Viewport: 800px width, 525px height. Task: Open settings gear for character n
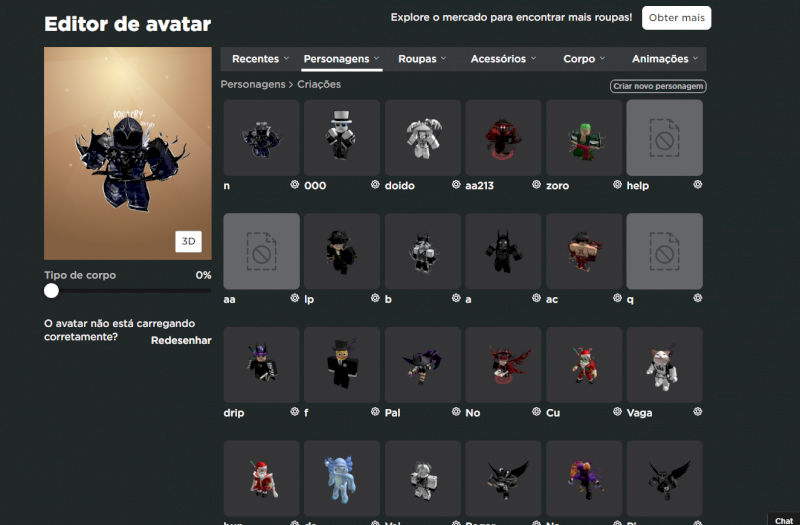(294, 185)
